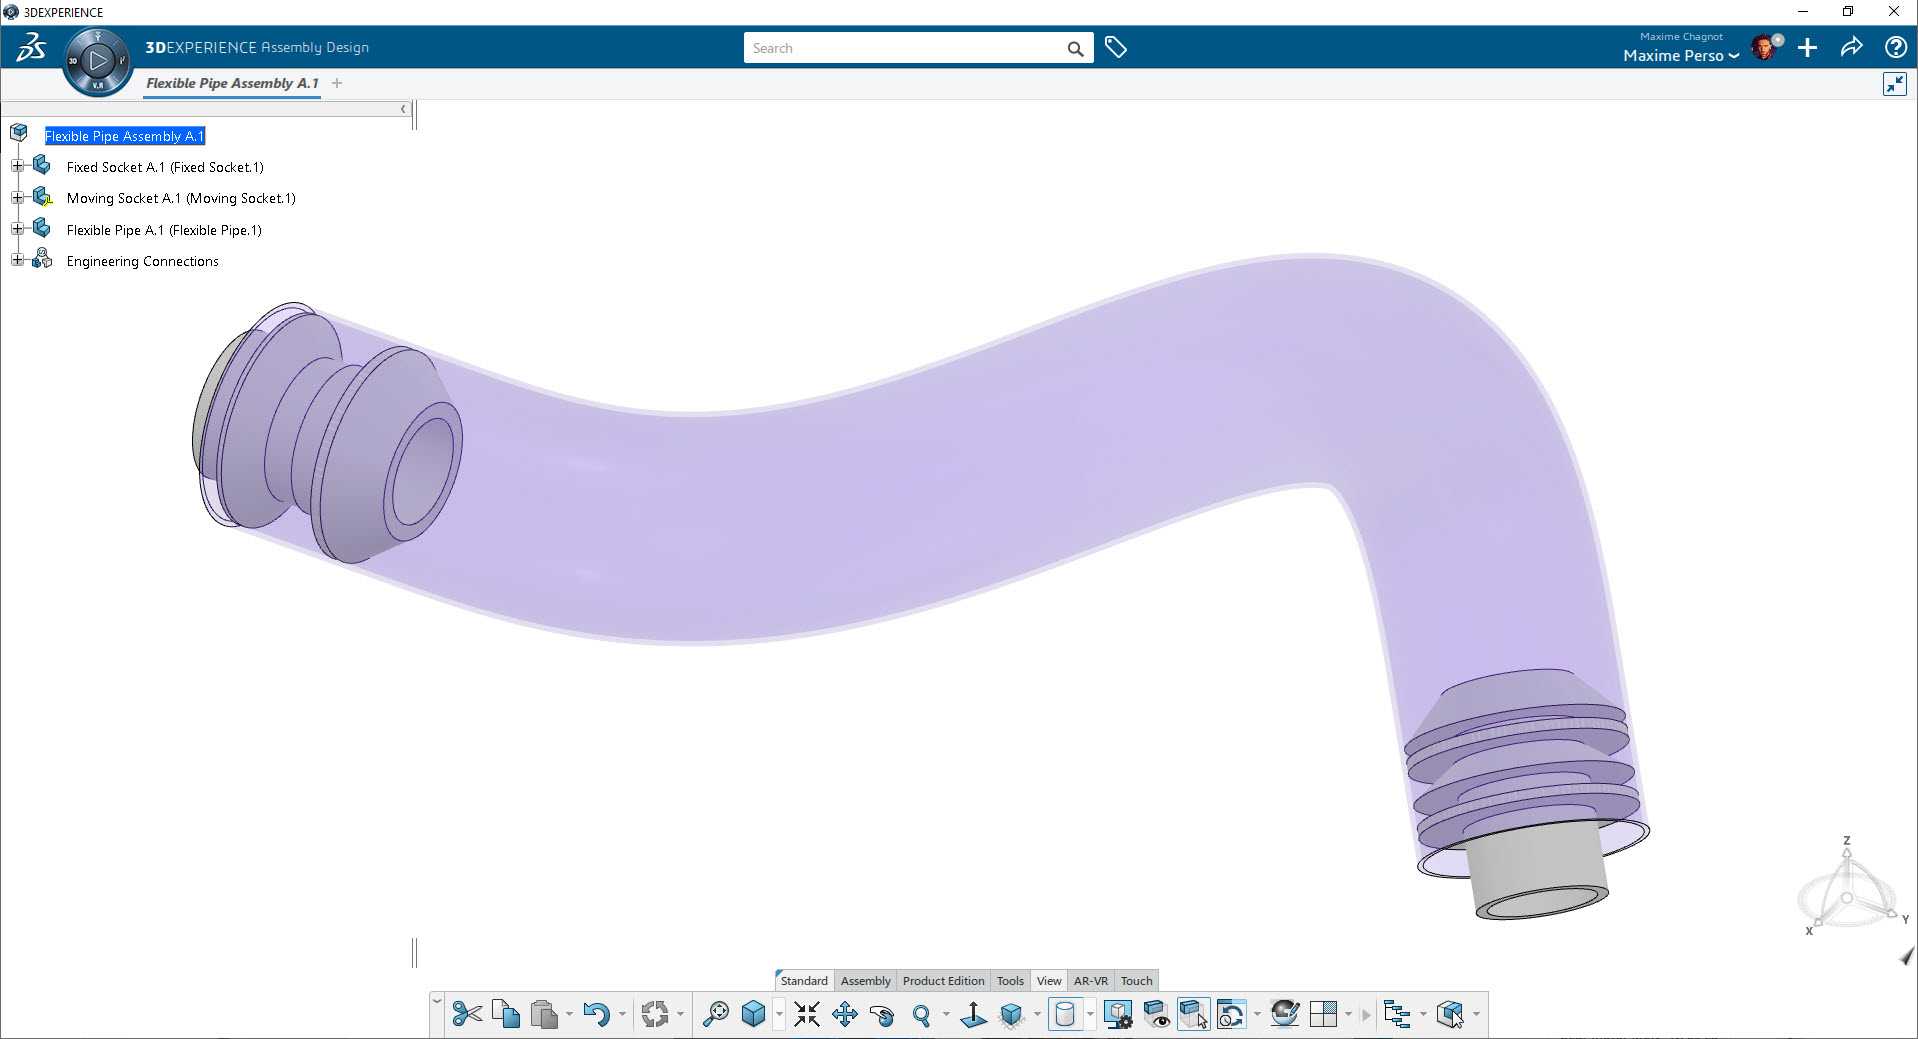
Task: Switch to the Standard toolbar tab
Action: pos(804,981)
